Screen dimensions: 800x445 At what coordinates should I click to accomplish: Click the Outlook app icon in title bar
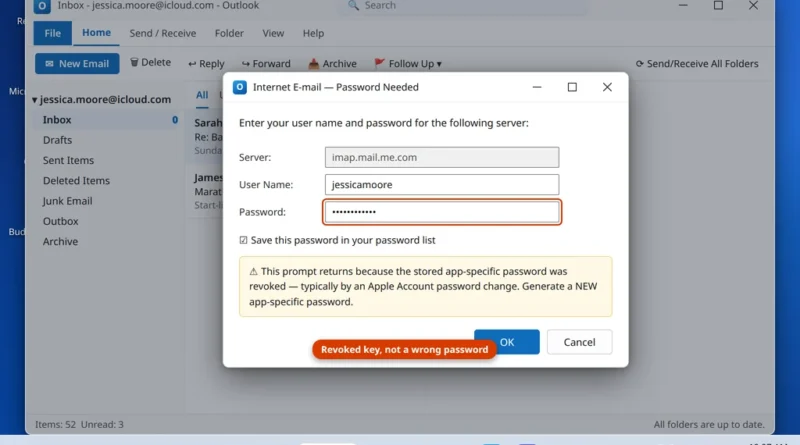[42, 6]
